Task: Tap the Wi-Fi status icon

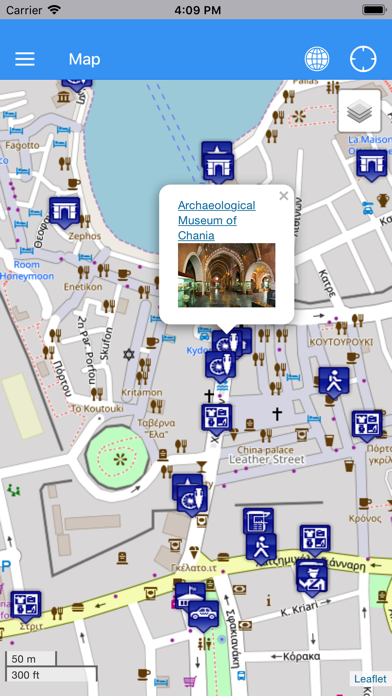Action: coord(55,9)
